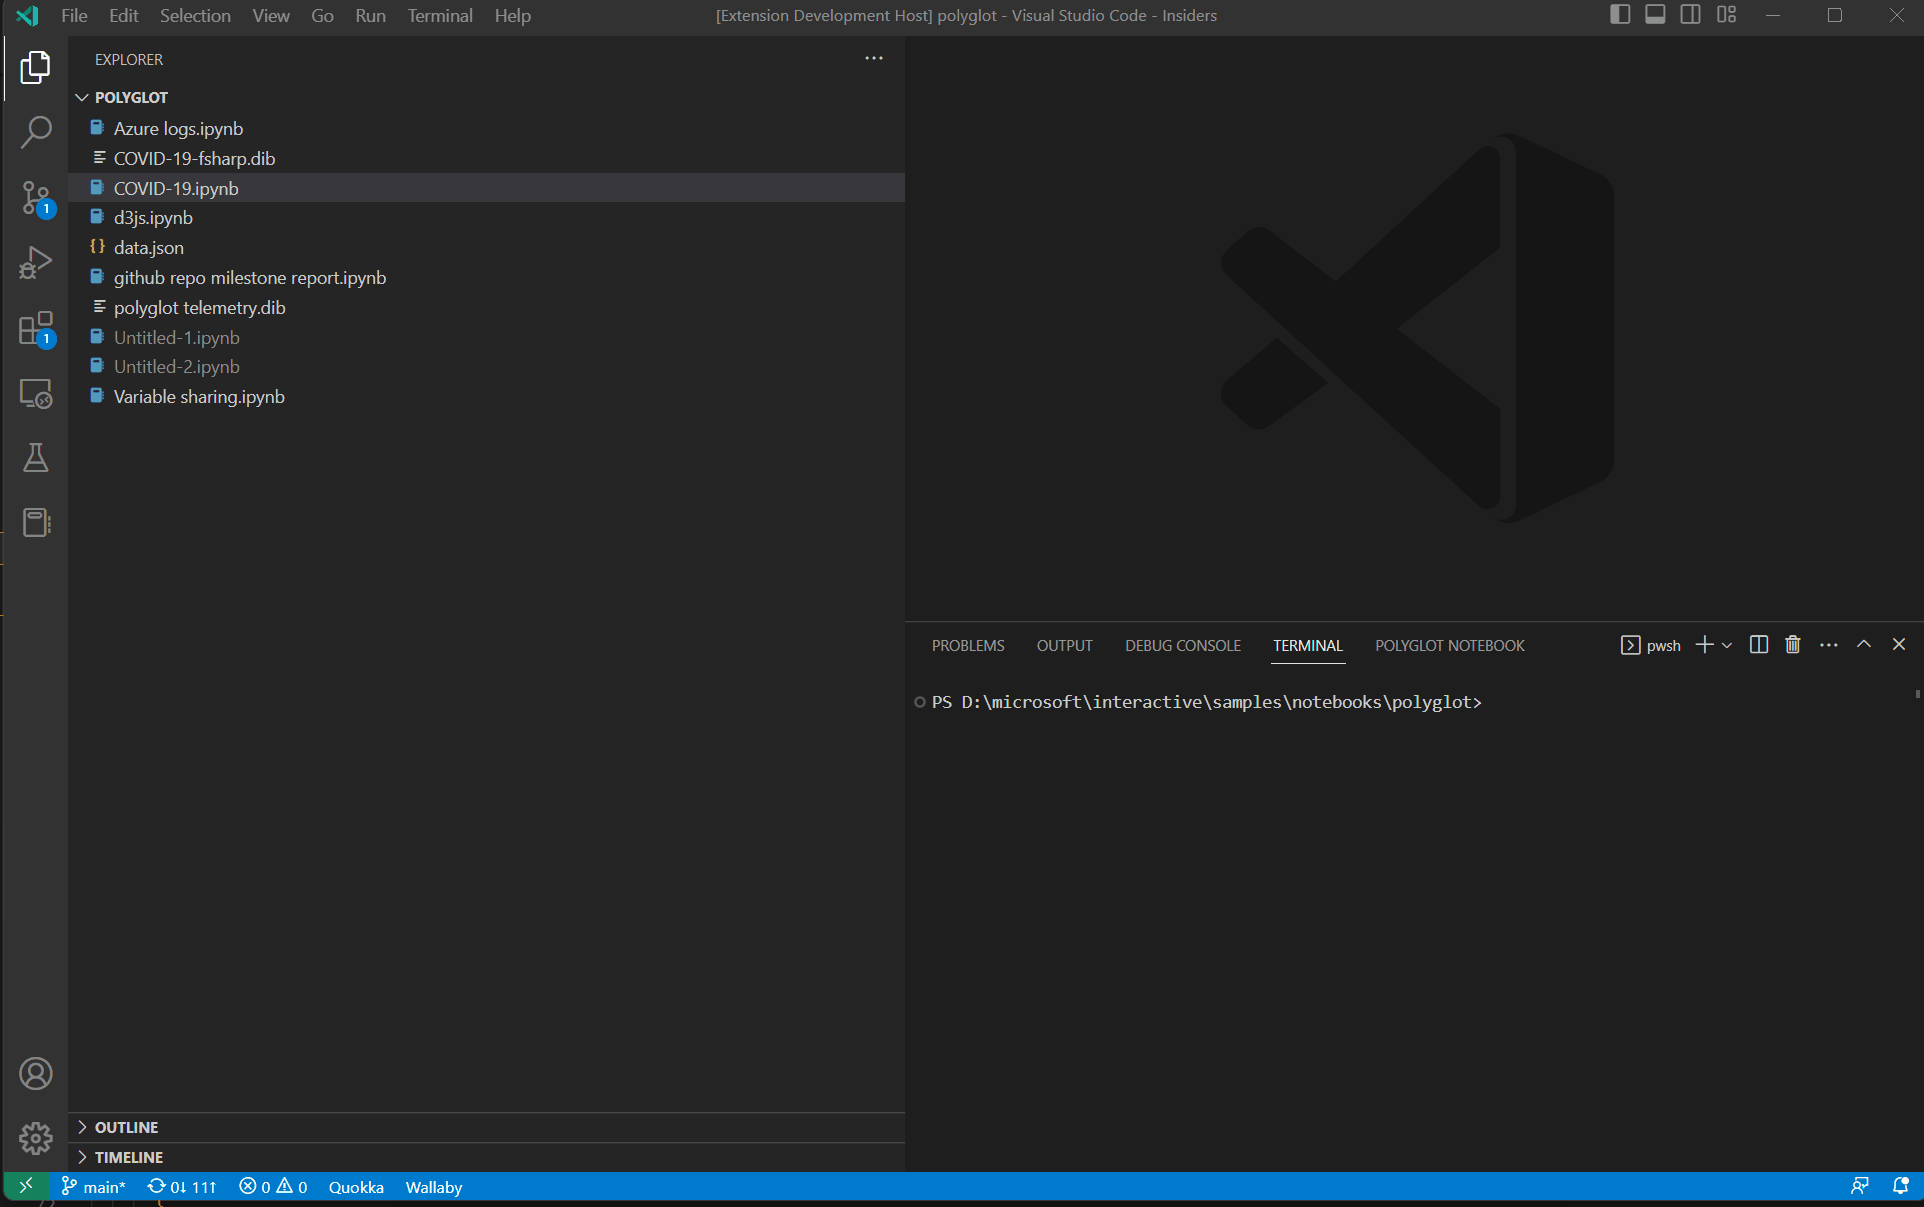This screenshot has height=1207, width=1924.
Task: Open the Accounts icon in Activity Bar
Action: [36, 1073]
